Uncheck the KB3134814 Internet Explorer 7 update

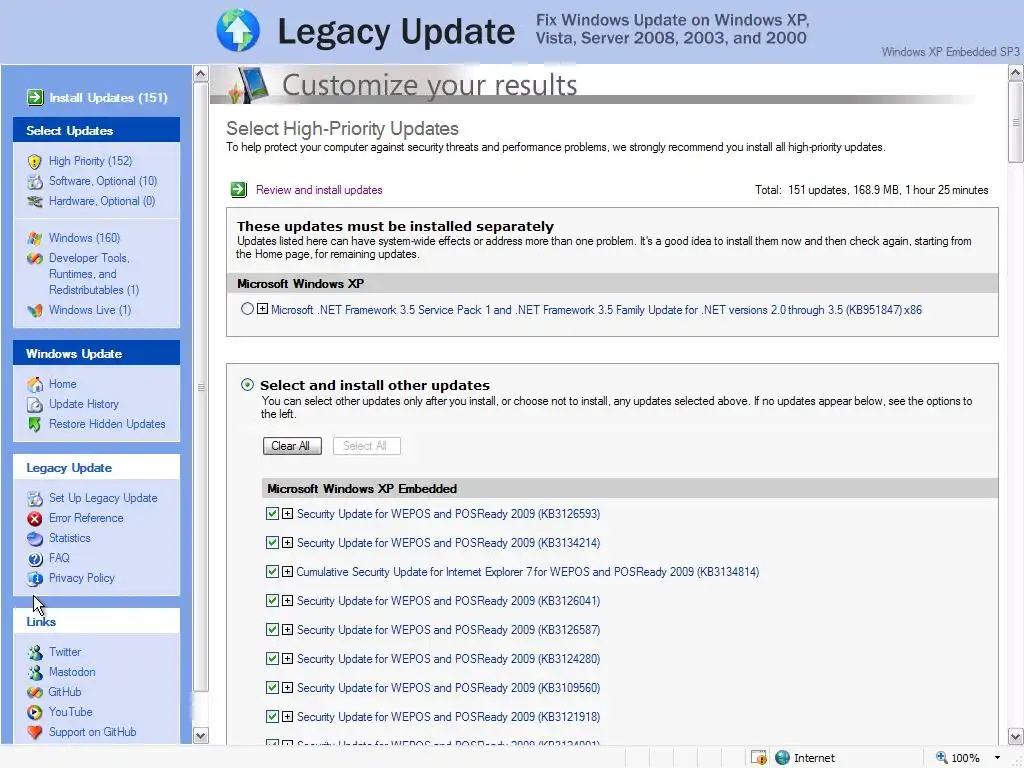pyautogui.click(x=272, y=572)
